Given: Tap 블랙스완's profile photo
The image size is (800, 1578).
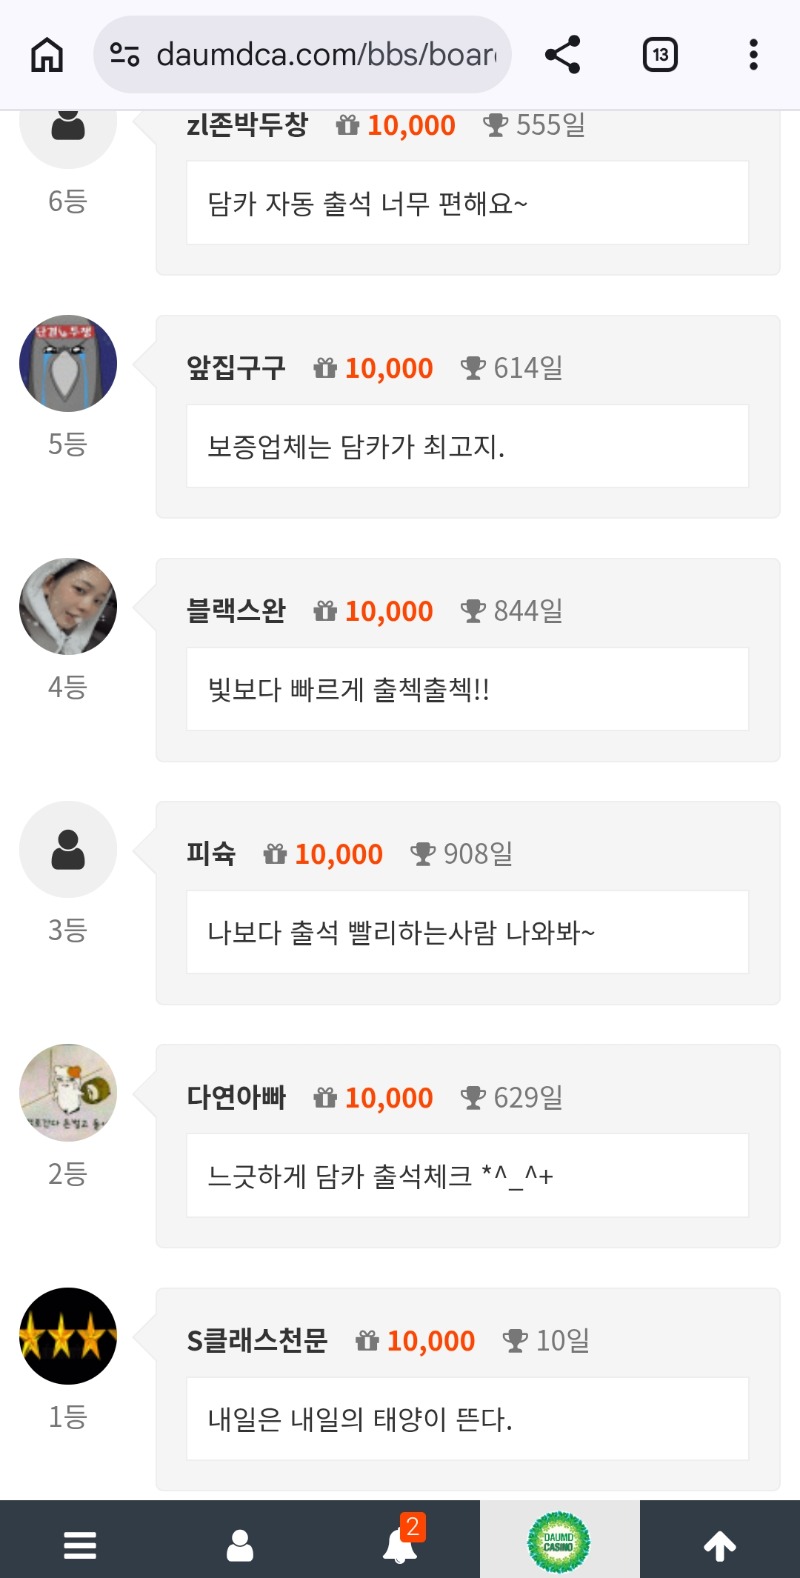Looking at the screenshot, I should [68, 607].
